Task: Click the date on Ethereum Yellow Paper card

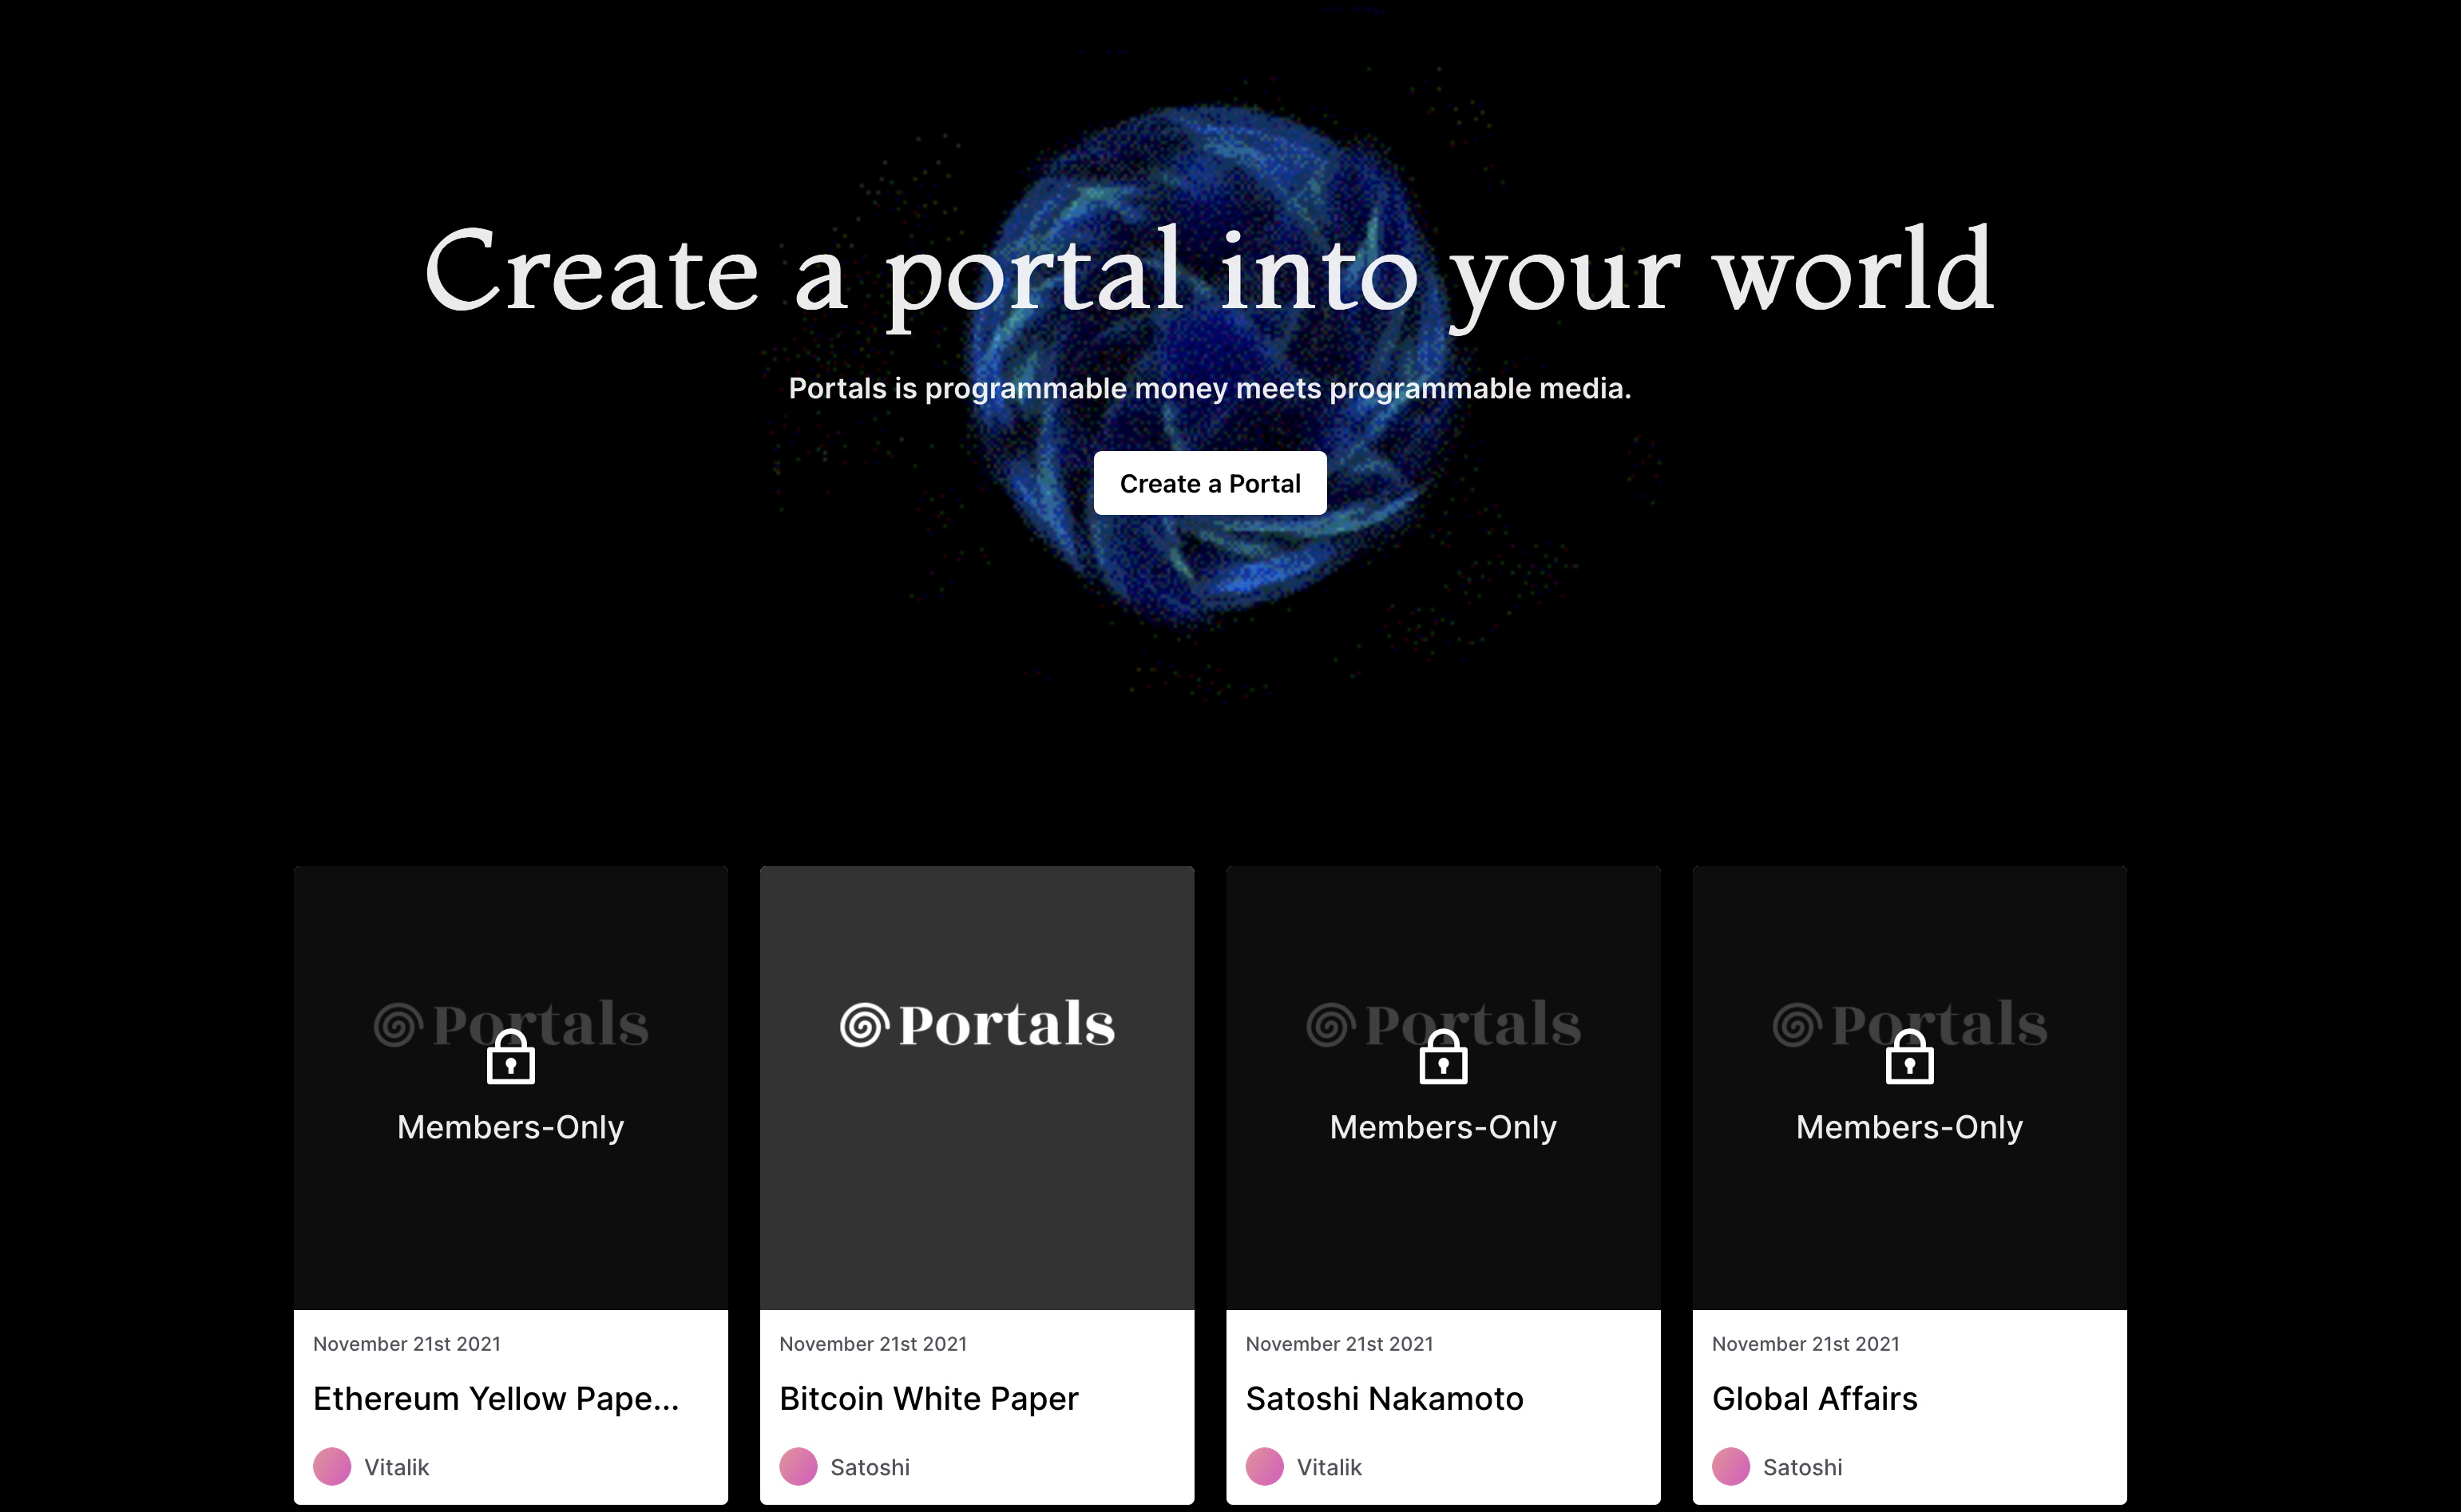Action: tap(407, 1344)
